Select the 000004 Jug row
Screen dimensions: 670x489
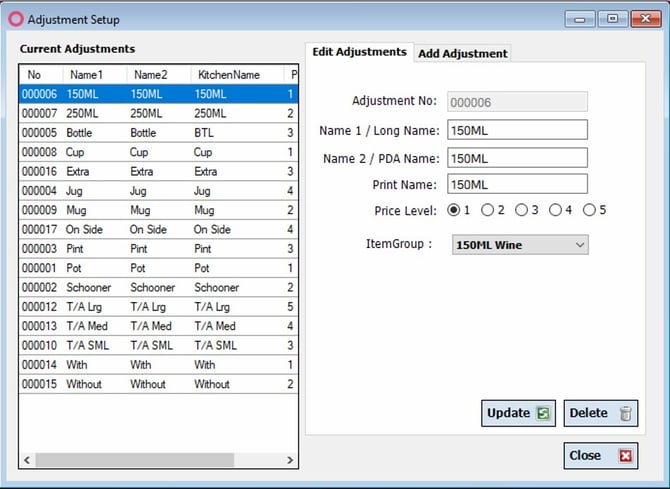(158, 191)
